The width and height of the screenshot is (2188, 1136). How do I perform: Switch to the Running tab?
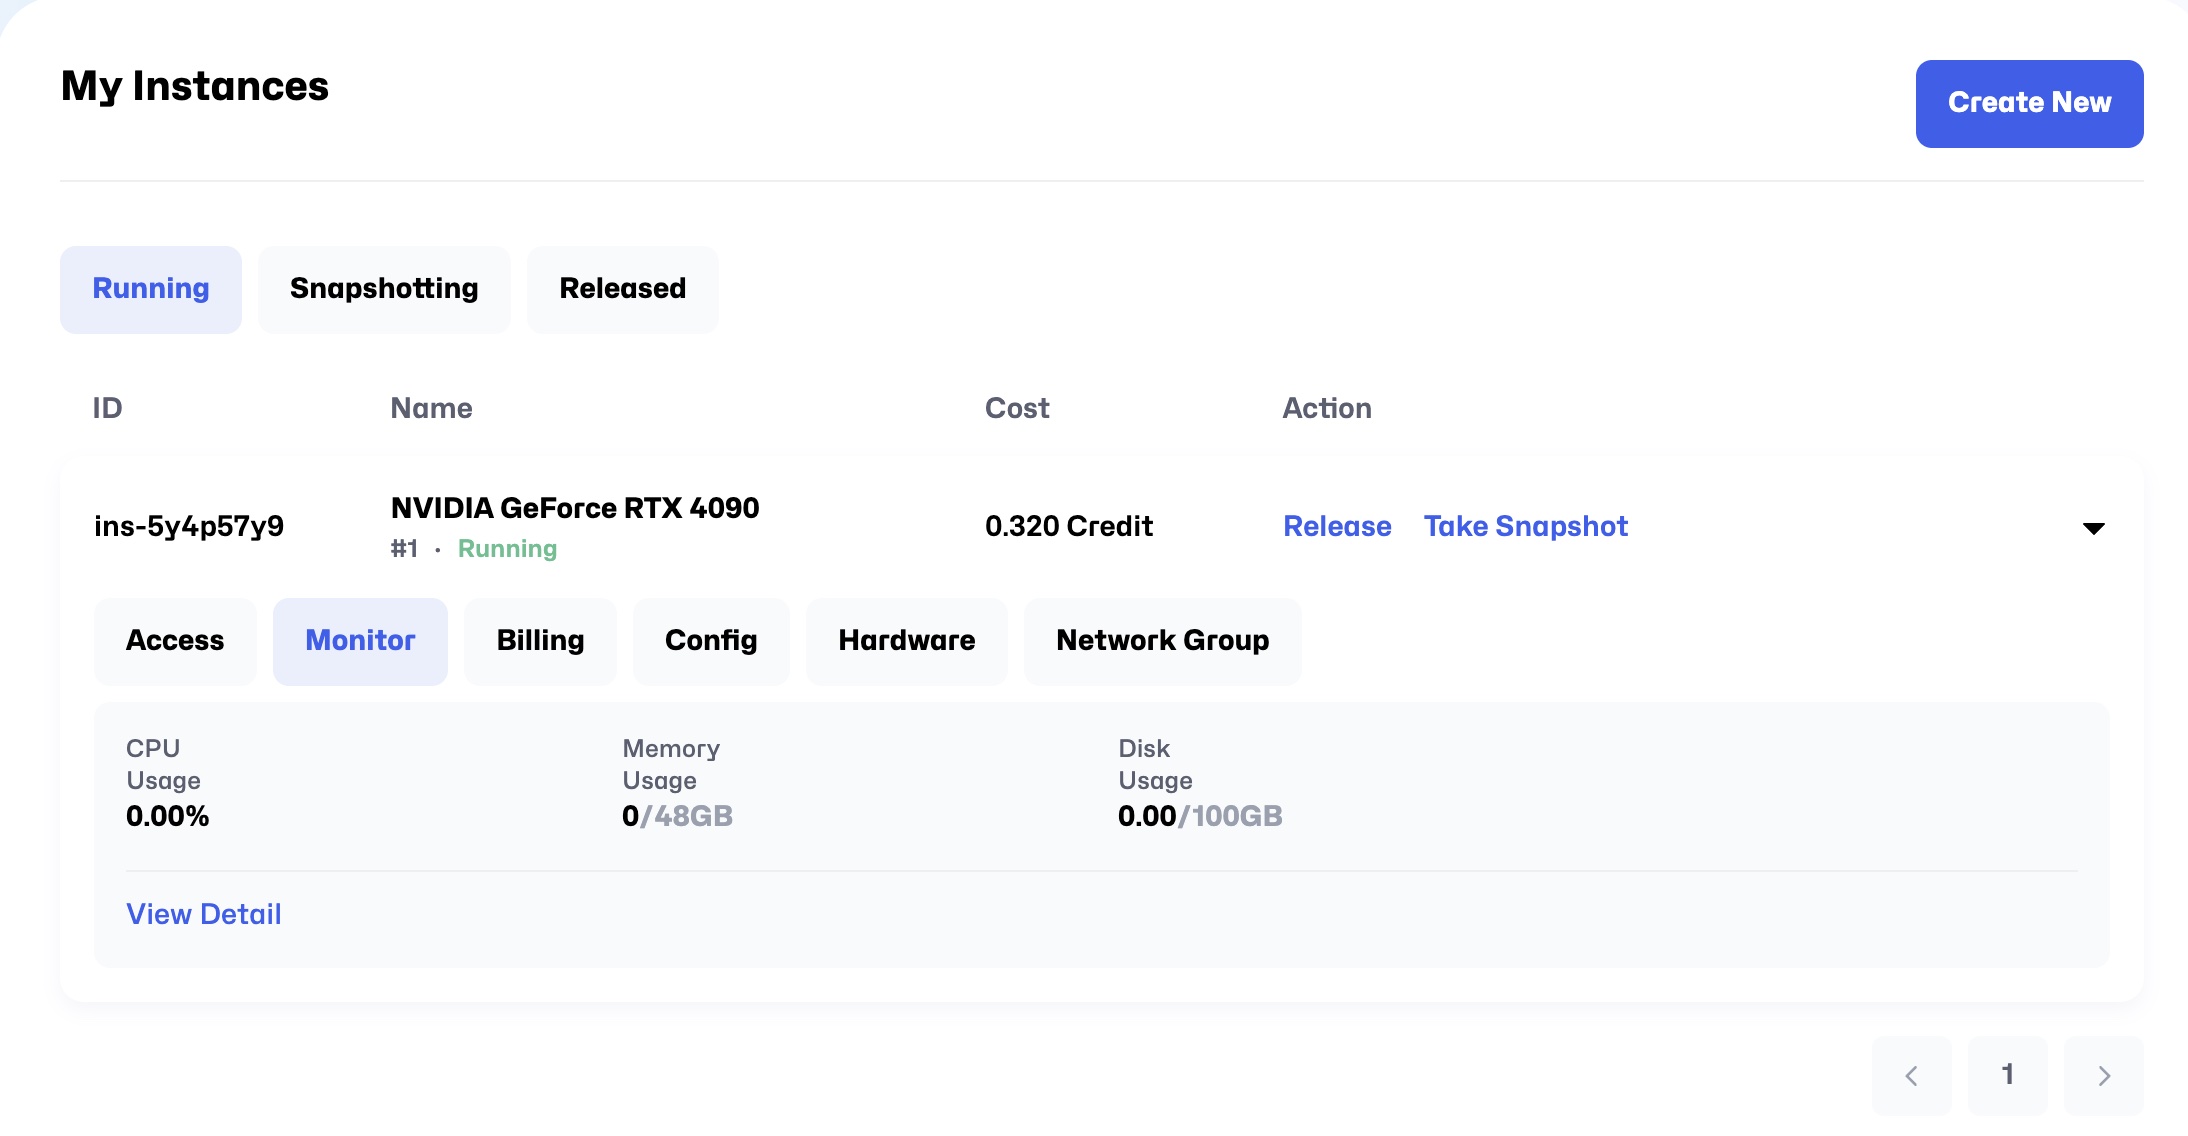click(x=151, y=289)
